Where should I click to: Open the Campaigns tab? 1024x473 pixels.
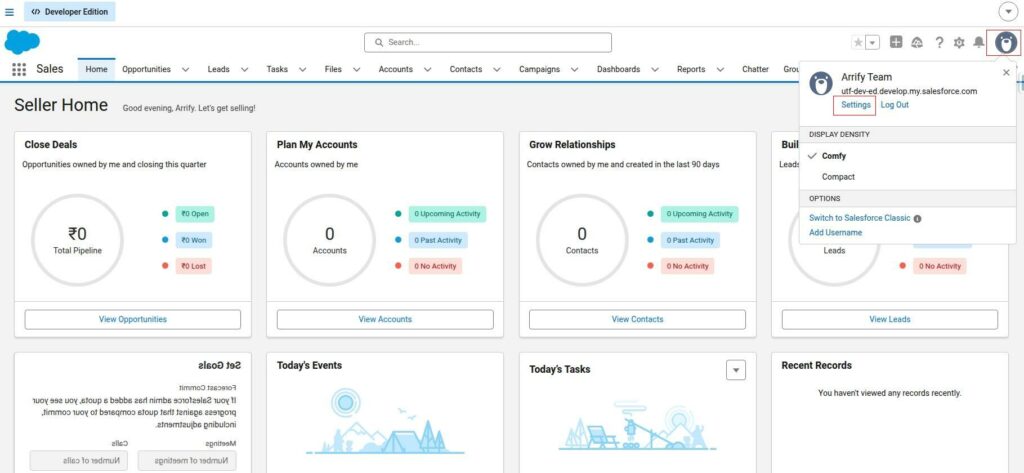(x=539, y=69)
